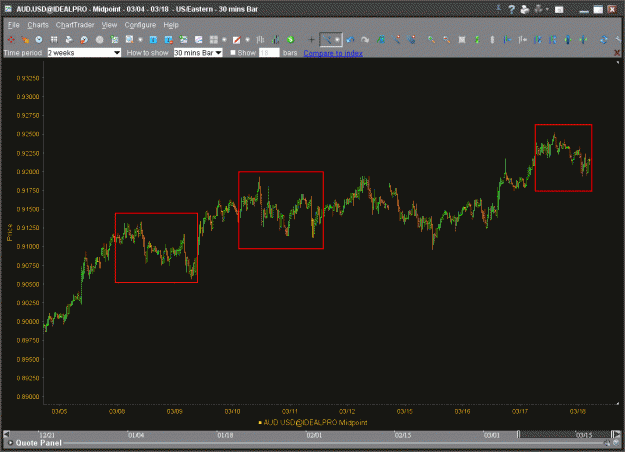Screen dimensions: 625x452
Task: Click the pin icon in title bar
Action: (x=499, y=8)
